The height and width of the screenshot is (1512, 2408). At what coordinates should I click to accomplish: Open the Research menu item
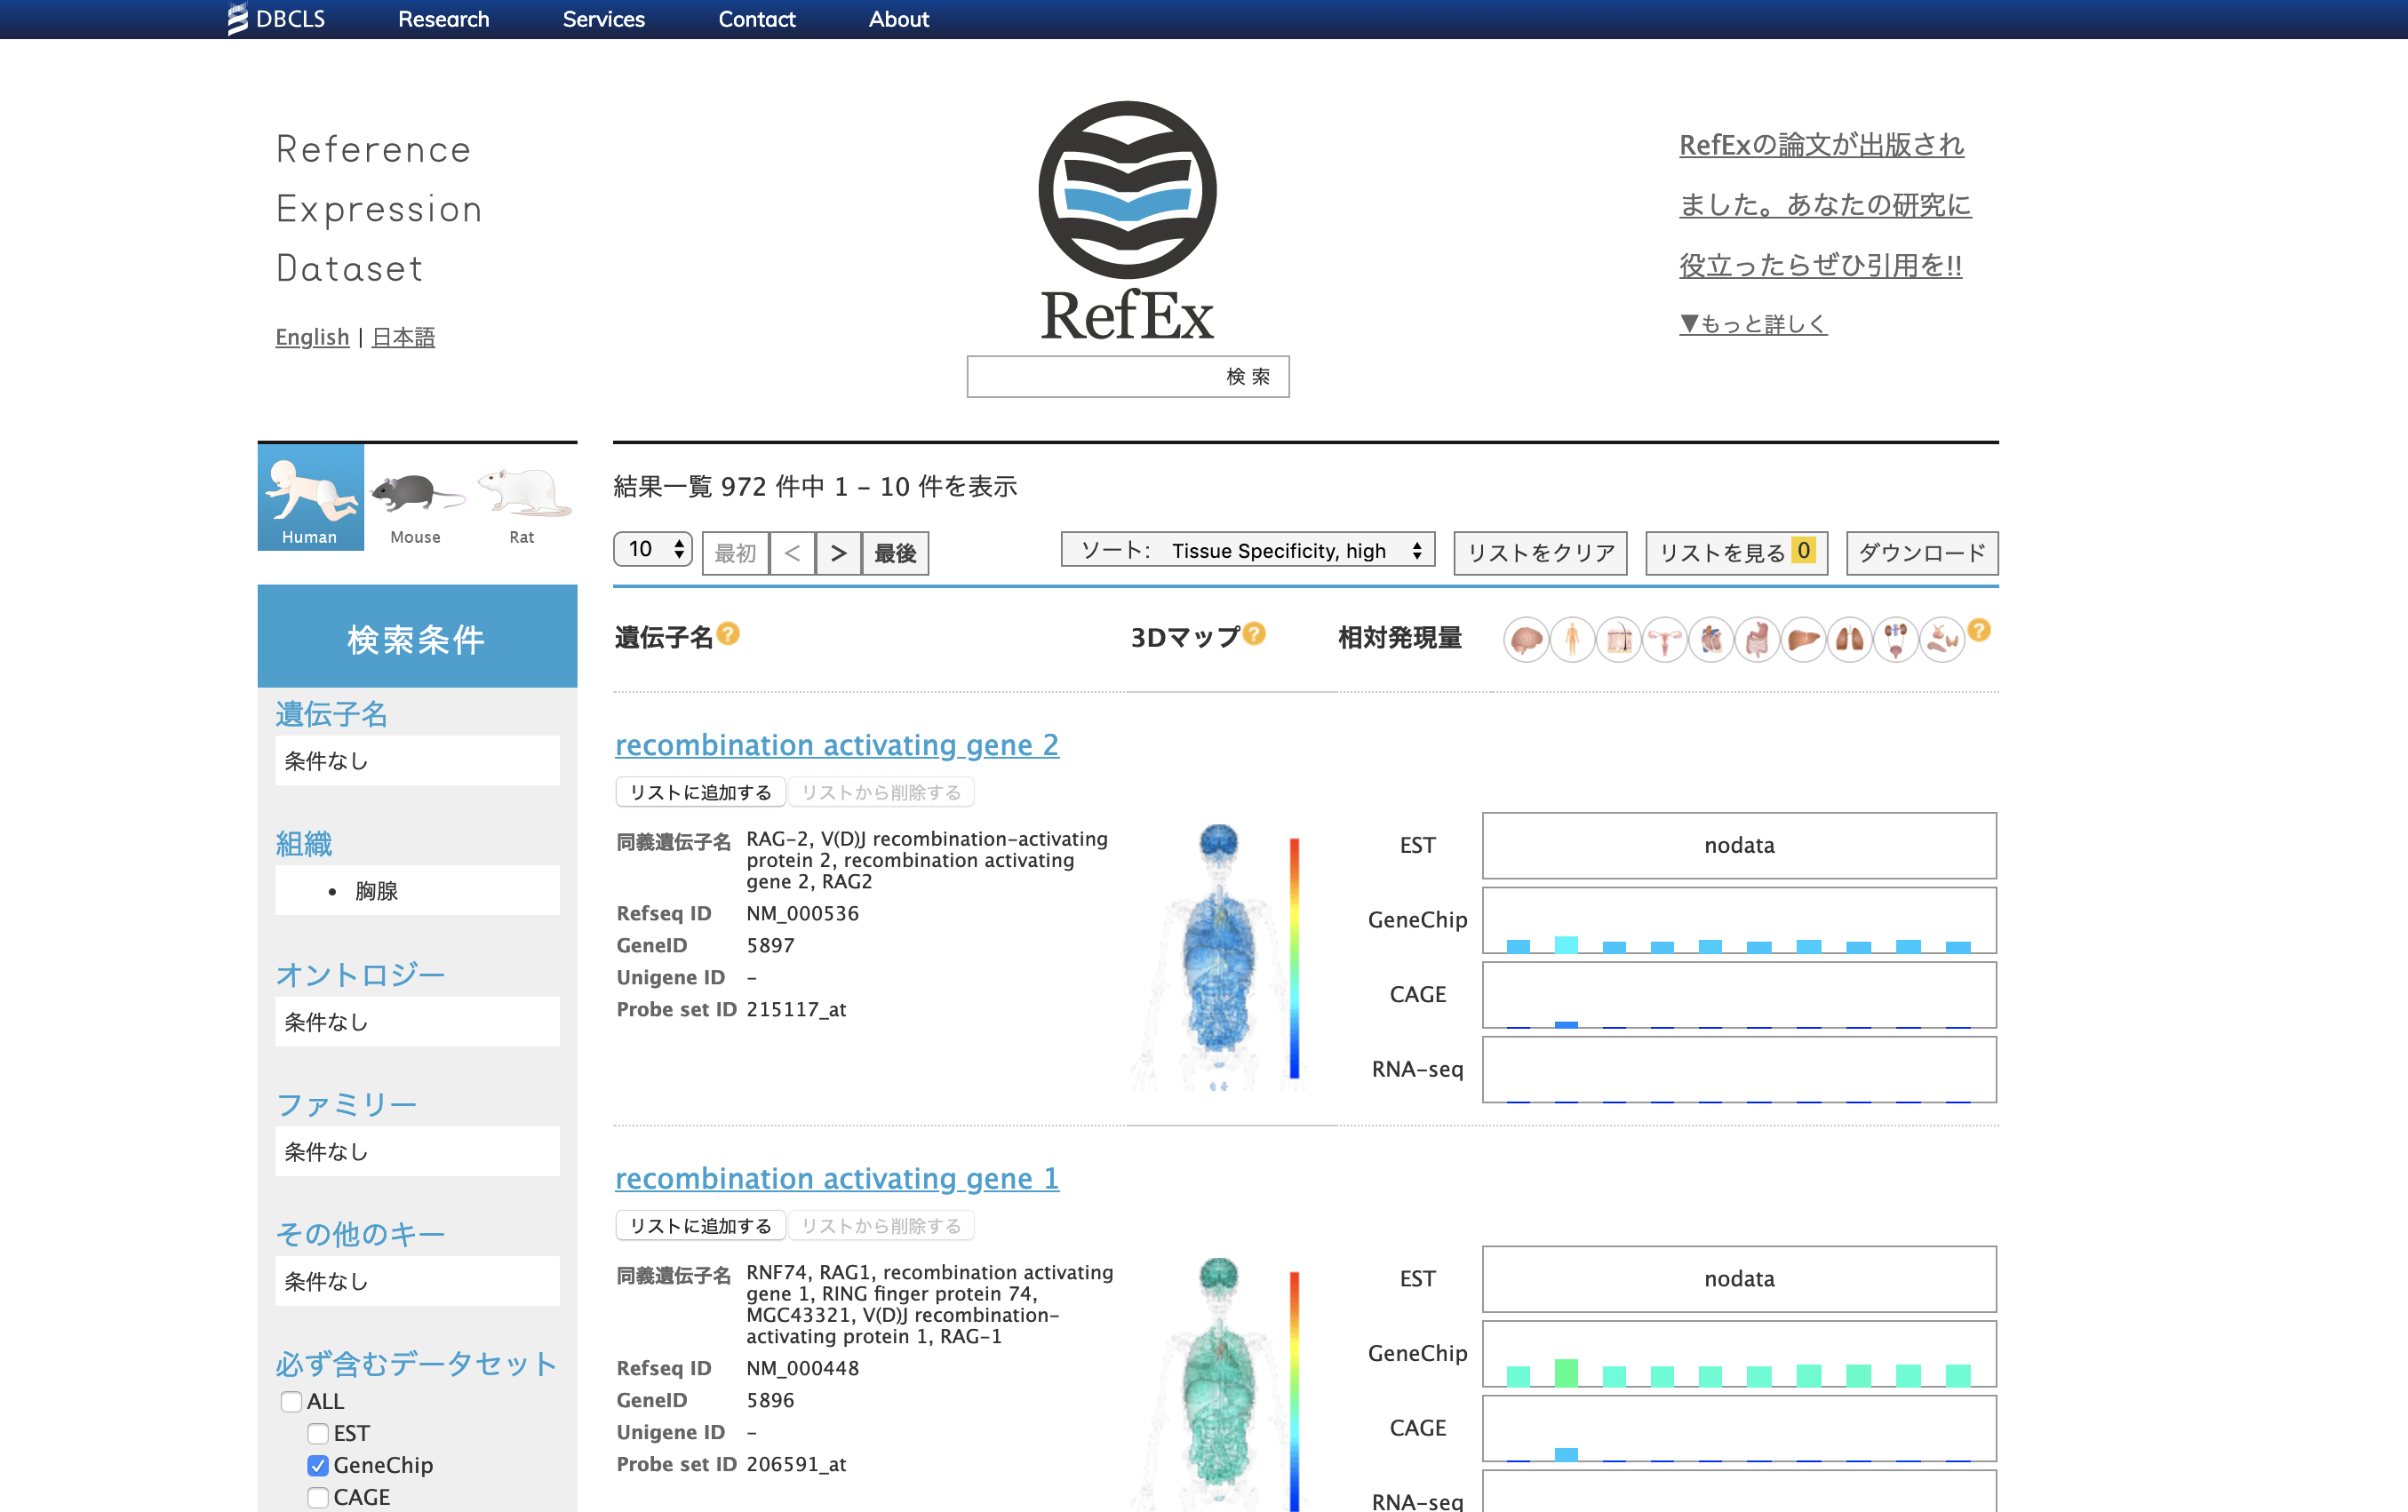443,19
